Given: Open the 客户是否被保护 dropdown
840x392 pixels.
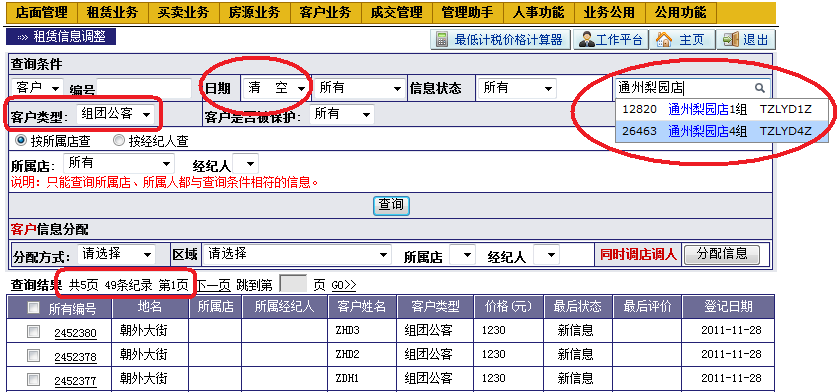Looking at the screenshot, I should point(342,114).
